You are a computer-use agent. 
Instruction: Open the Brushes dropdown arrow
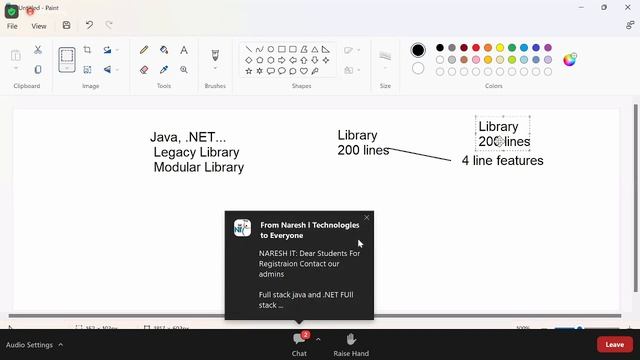point(215,69)
